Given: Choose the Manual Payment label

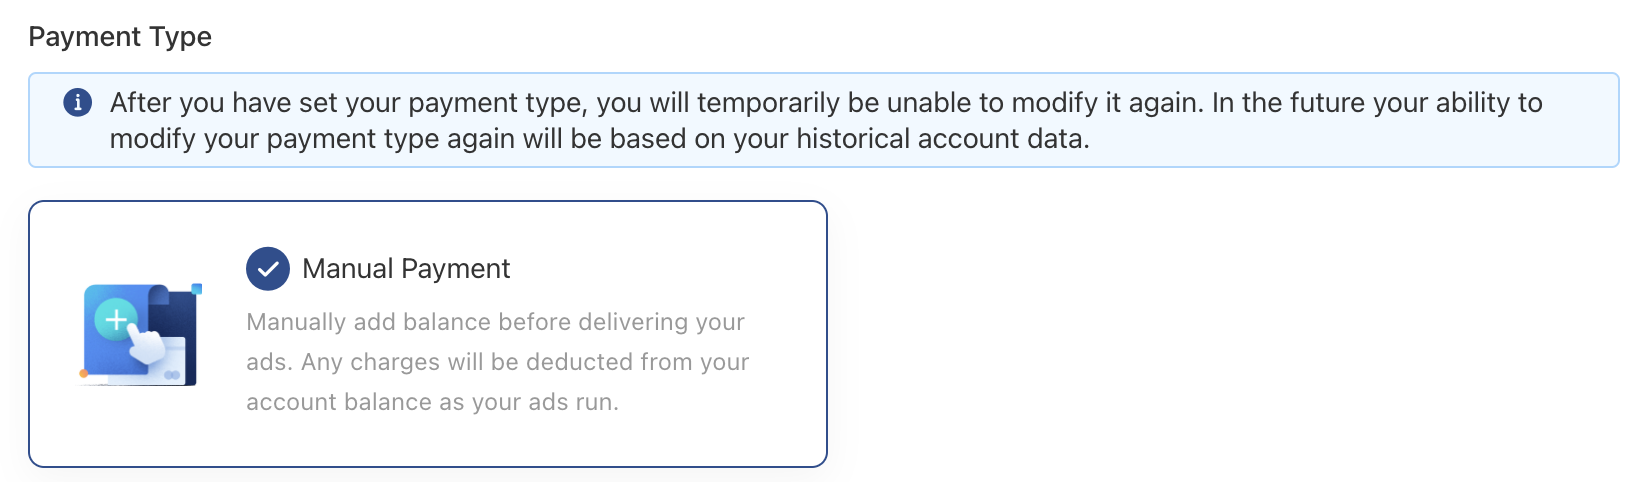Looking at the screenshot, I should coord(406,269).
